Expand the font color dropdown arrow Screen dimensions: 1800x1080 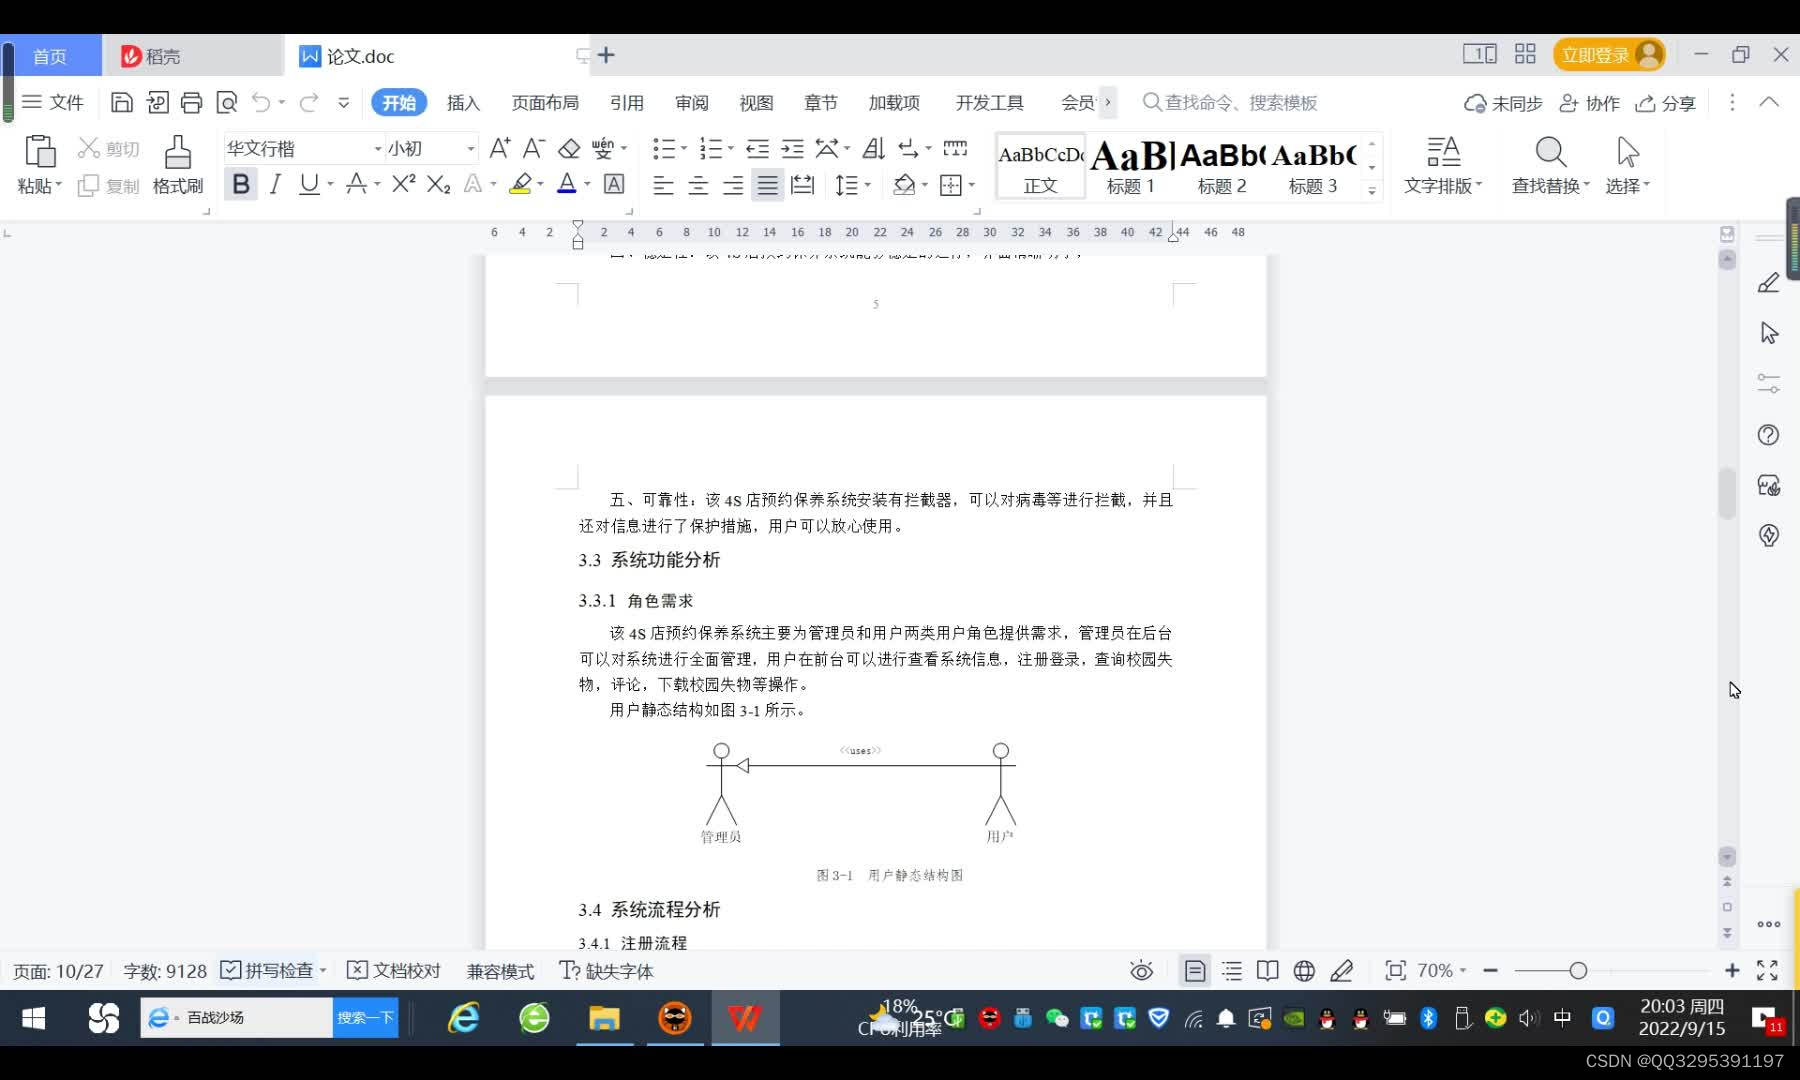587,184
